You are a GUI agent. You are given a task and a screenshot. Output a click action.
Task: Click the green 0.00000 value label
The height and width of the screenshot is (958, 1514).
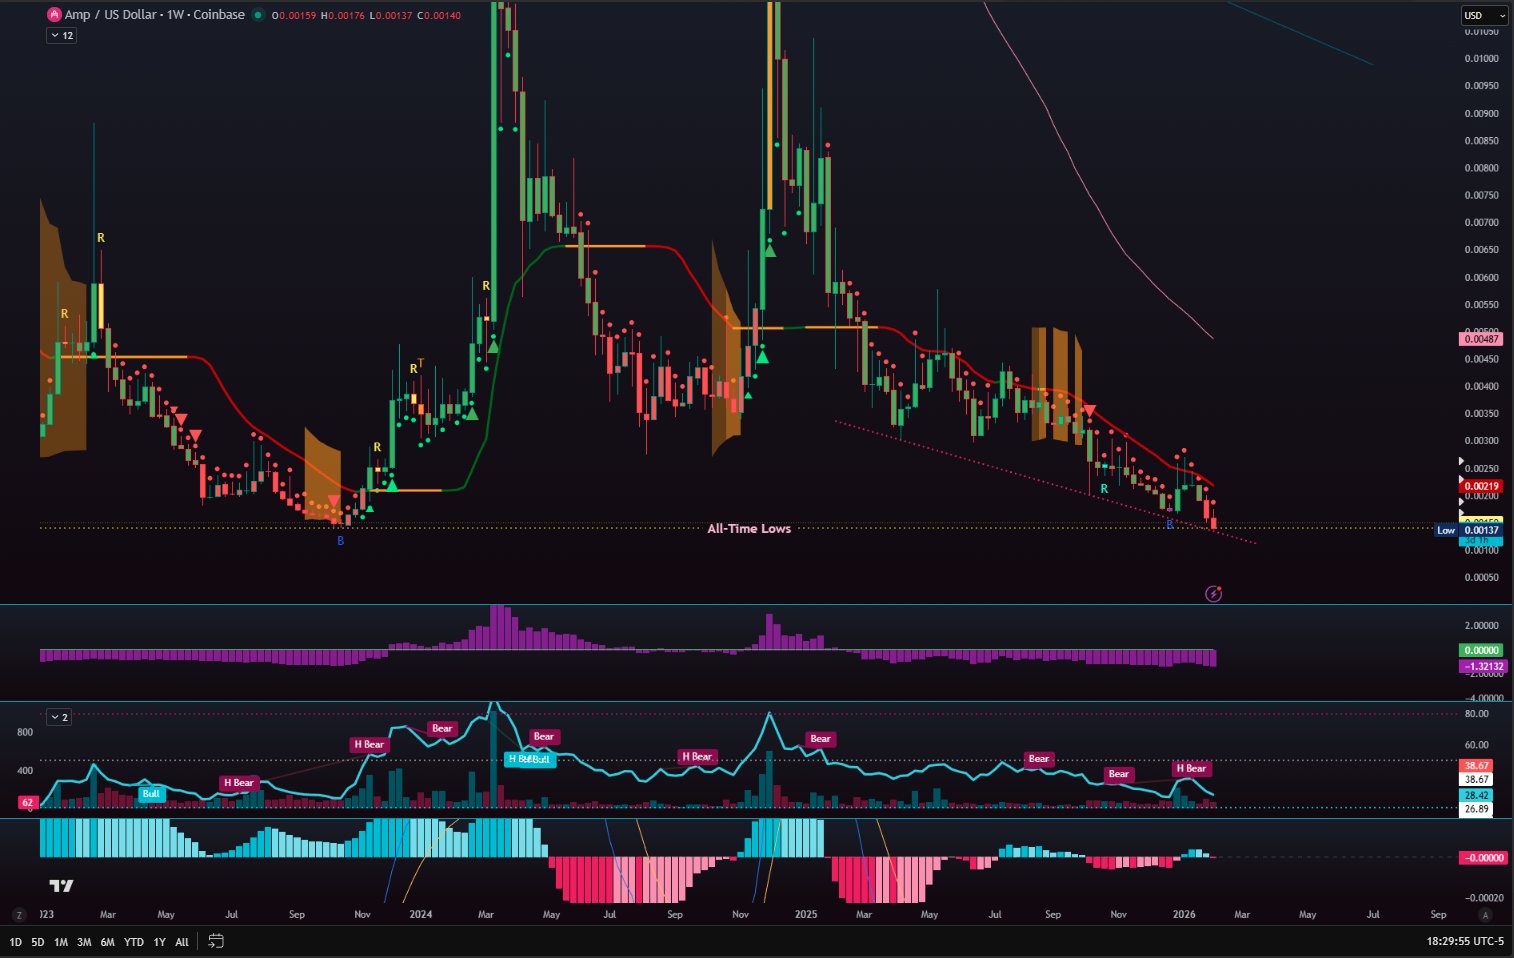click(1481, 650)
